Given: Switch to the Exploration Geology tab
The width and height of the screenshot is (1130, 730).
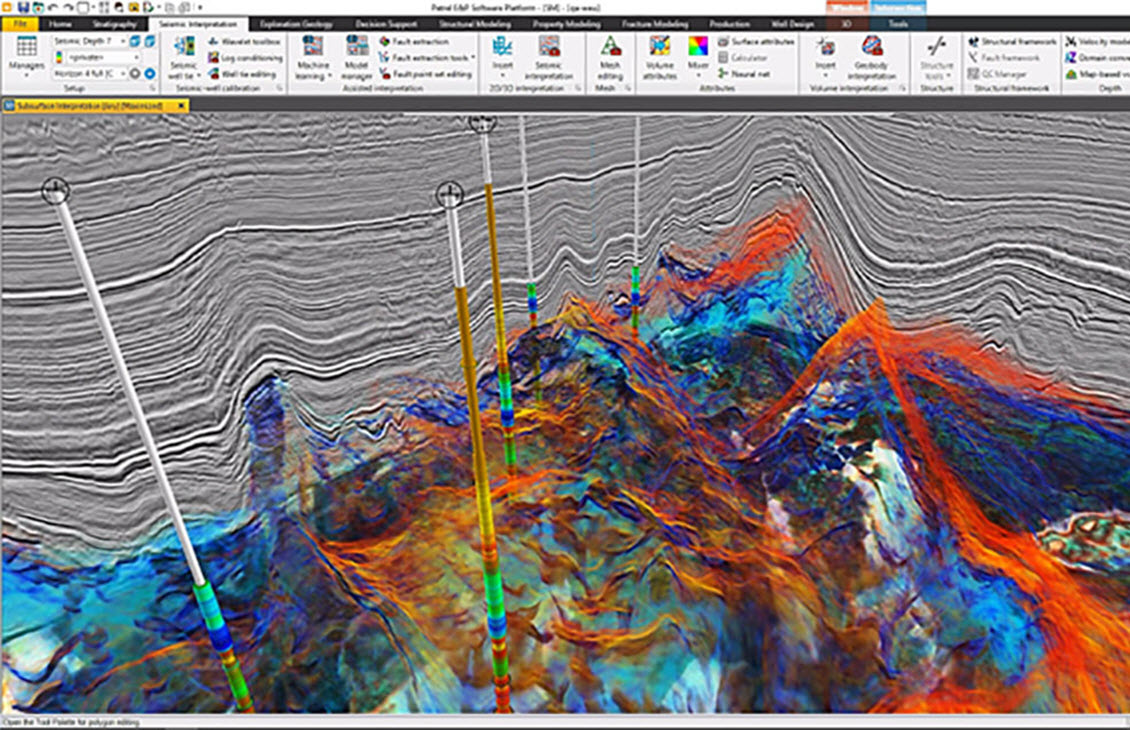Looking at the screenshot, I should pos(296,24).
